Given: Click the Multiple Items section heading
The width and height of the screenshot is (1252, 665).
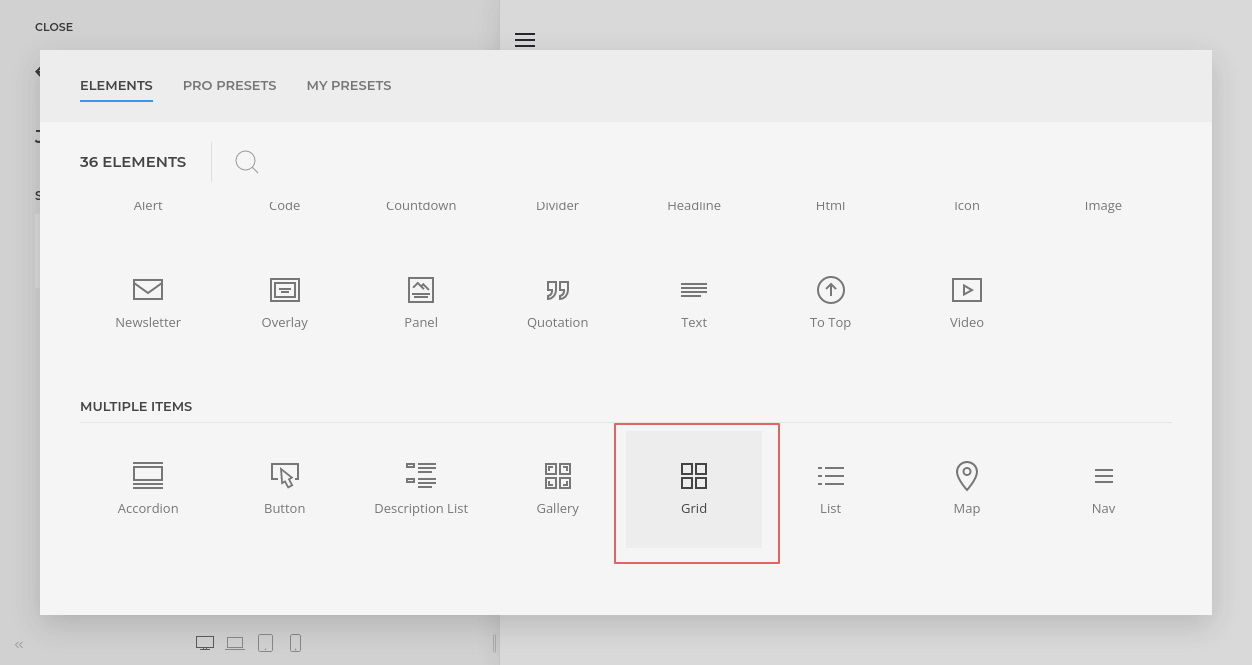Looking at the screenshot, I should tap(136, 407).
